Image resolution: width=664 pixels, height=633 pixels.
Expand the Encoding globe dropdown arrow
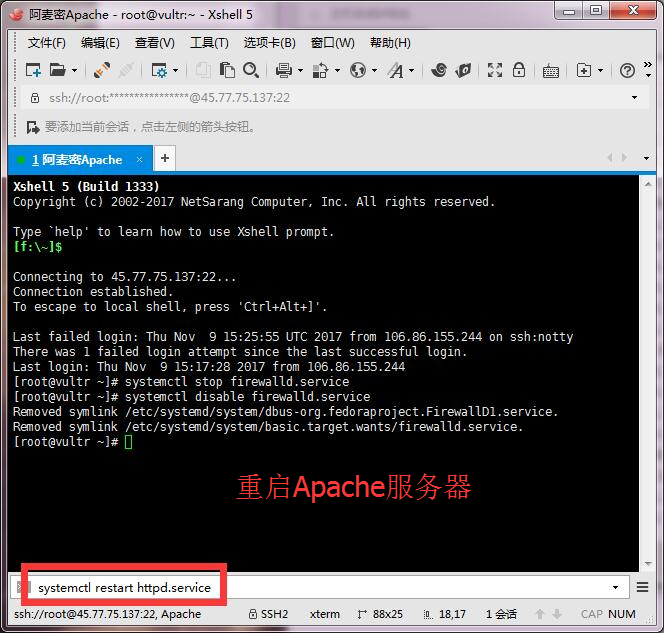point(374,70)
